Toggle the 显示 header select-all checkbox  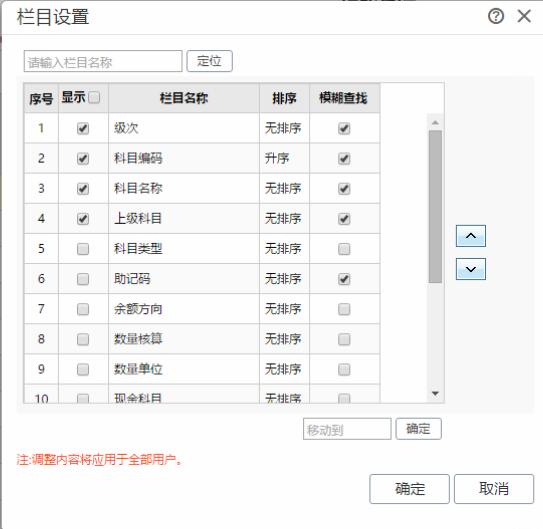click(94, 97)
